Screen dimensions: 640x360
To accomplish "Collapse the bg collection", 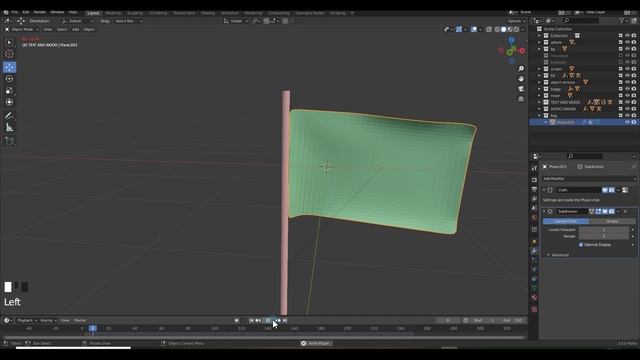I will point(539,49).
